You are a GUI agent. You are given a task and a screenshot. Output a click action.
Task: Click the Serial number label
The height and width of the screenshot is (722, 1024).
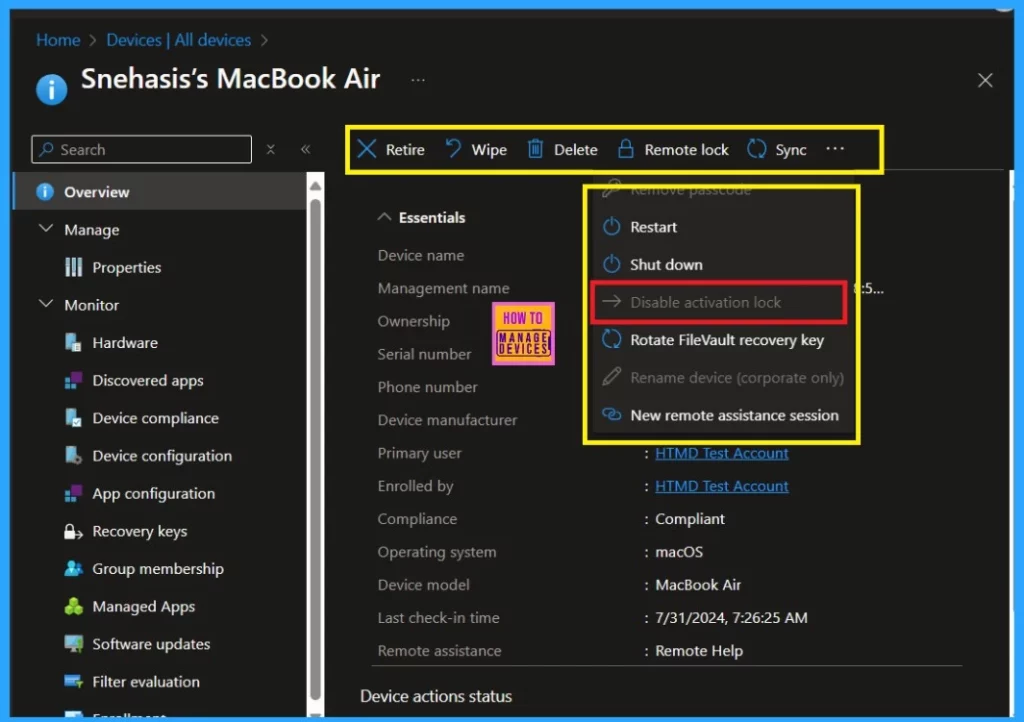424,354
